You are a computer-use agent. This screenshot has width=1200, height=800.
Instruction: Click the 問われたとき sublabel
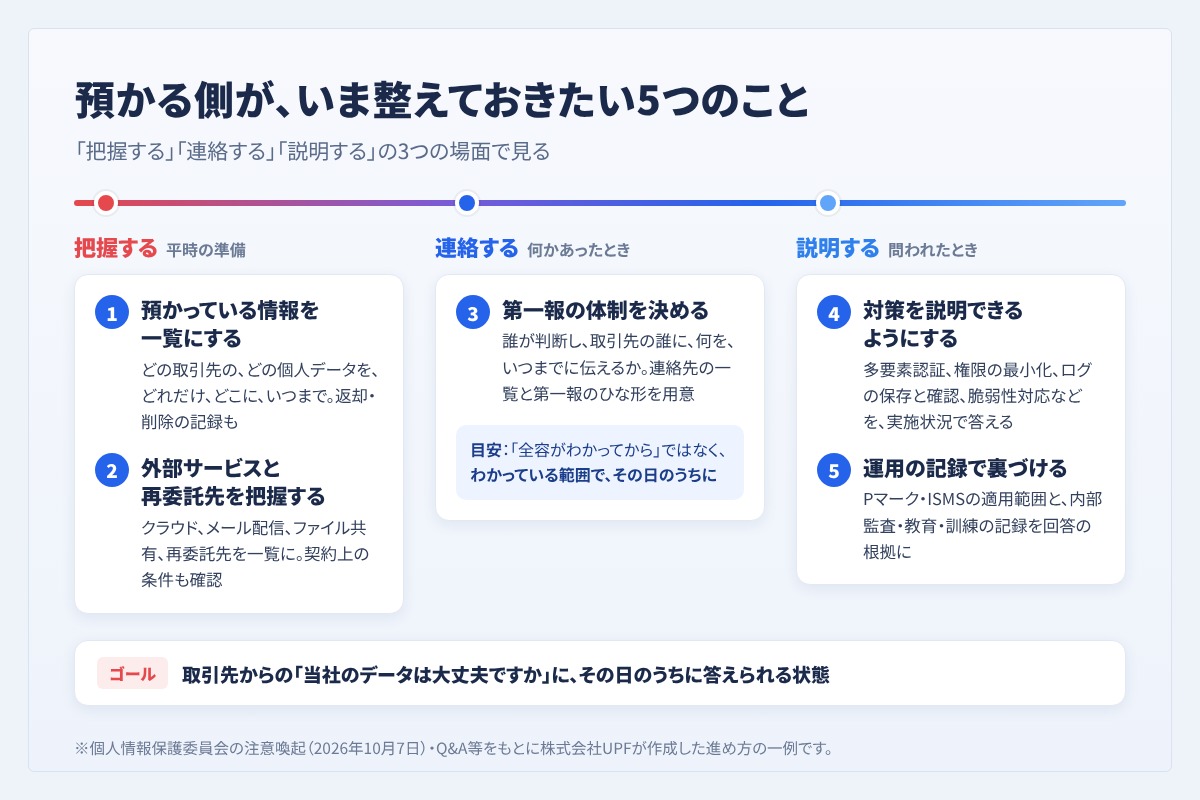click(933, 250)
